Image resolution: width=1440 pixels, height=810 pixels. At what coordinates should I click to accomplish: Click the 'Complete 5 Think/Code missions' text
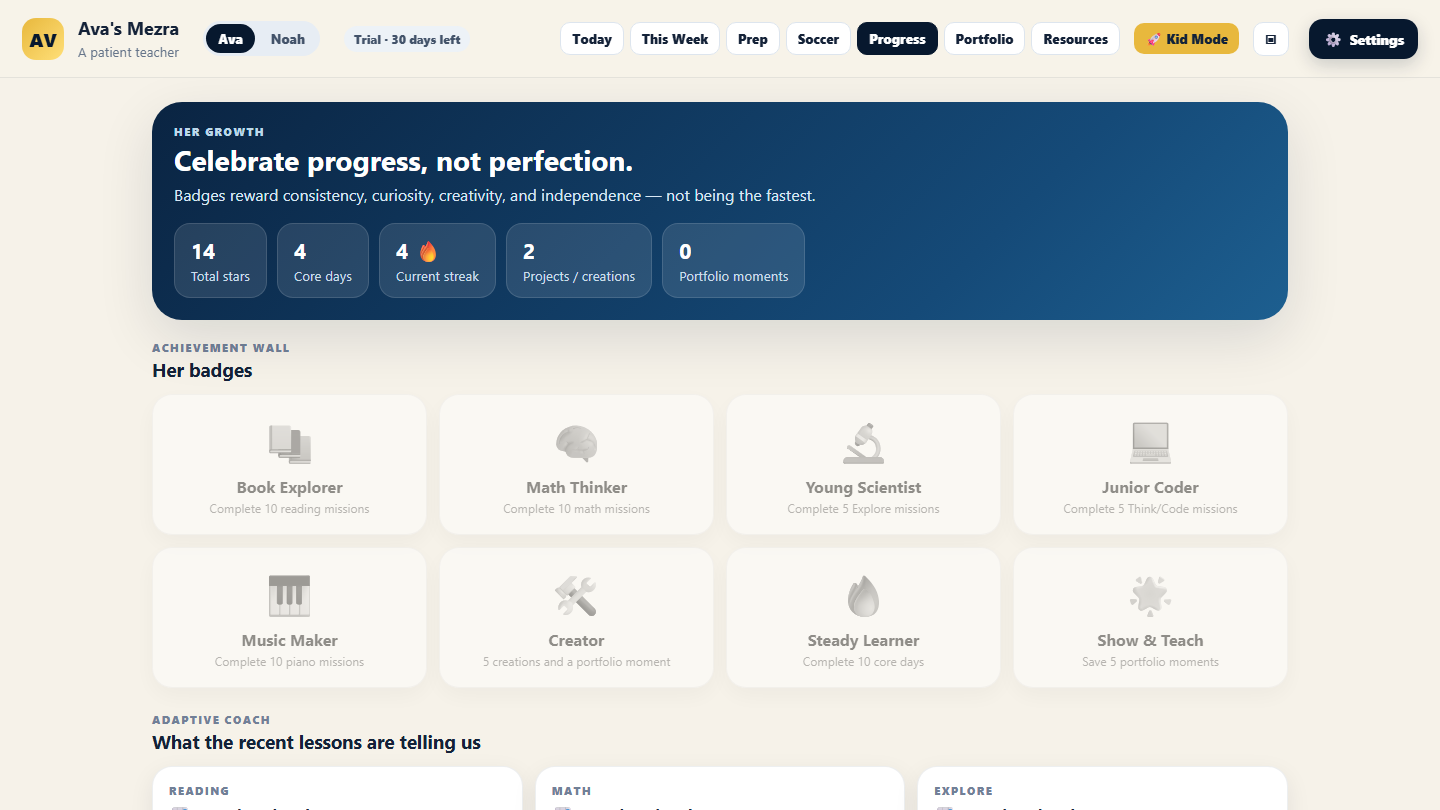1150,509
